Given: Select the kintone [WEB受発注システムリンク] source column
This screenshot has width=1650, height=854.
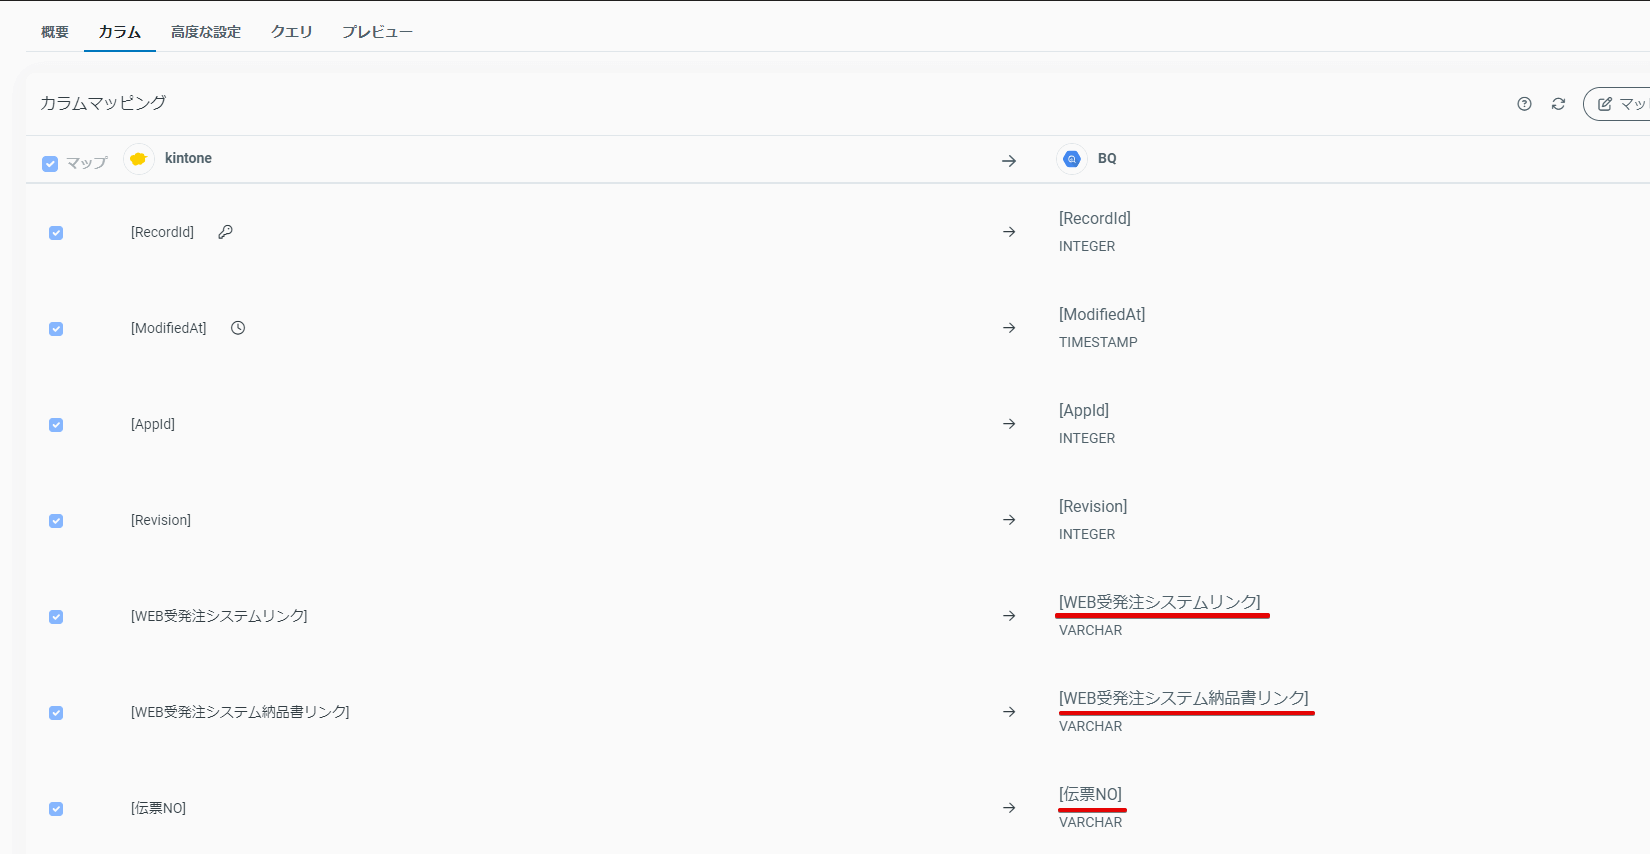Looking at the screenshot, I should (x=219, y=616).
